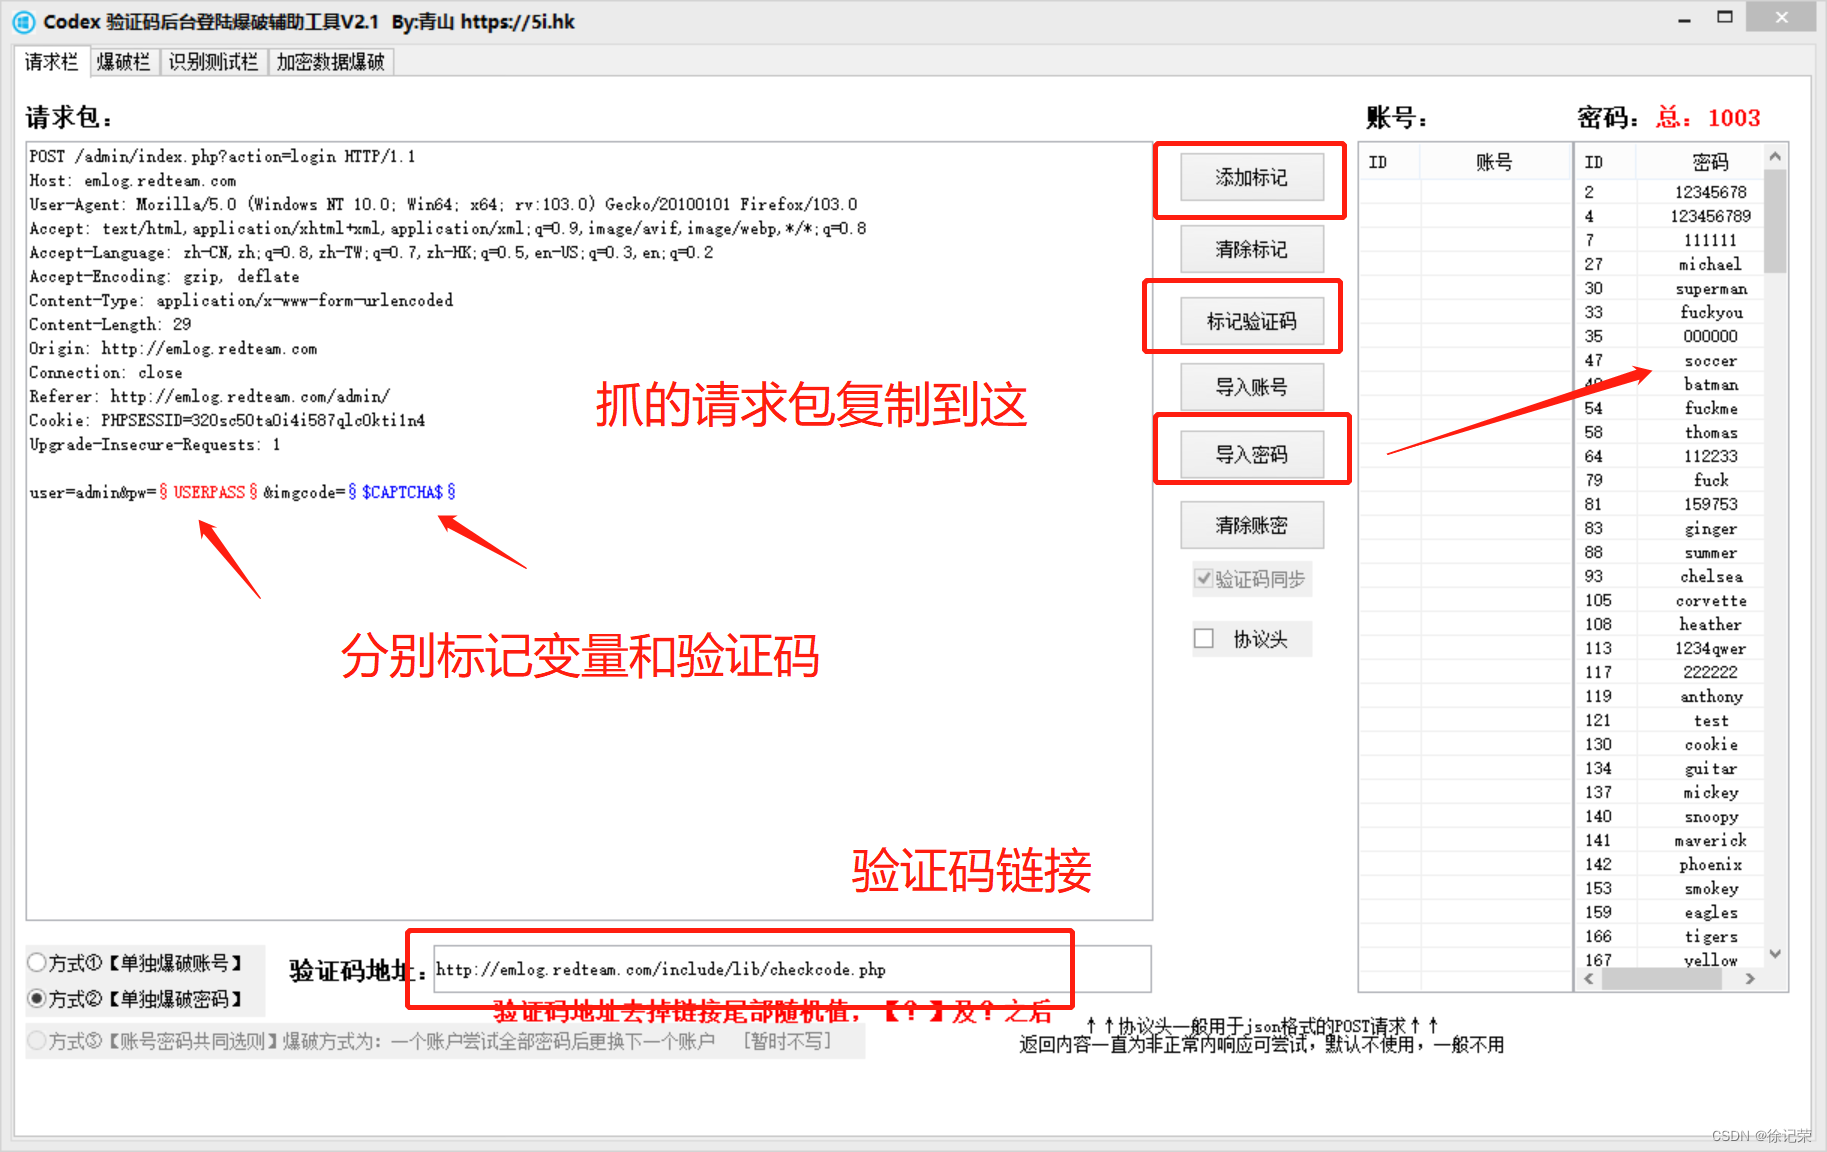Click the 添加标记 button
The width and height of the screenshot is (1827, 1152).
1251,178
